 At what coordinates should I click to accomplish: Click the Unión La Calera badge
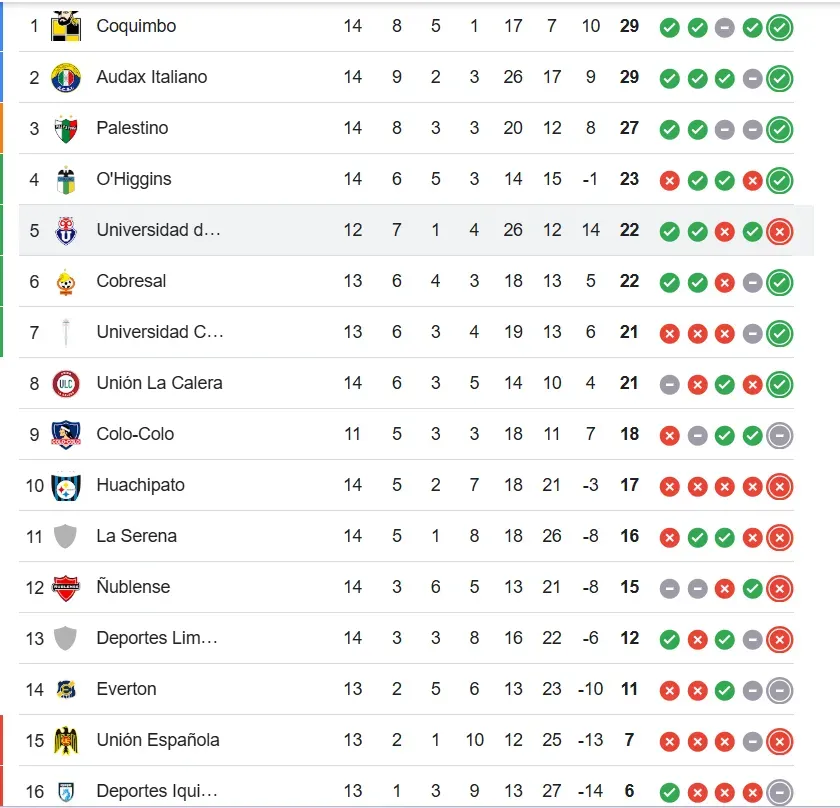pos(65,383)
